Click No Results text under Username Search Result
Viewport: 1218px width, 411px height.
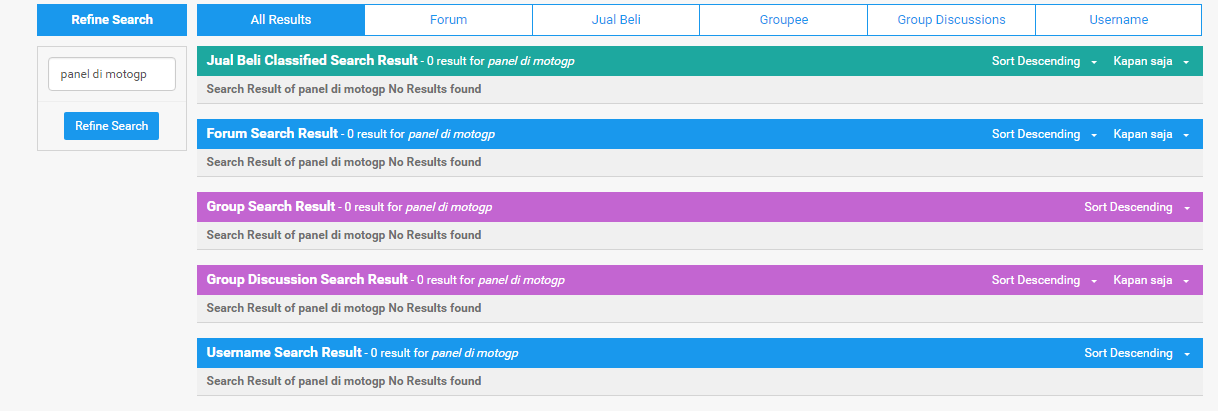[x=344, y=382]
